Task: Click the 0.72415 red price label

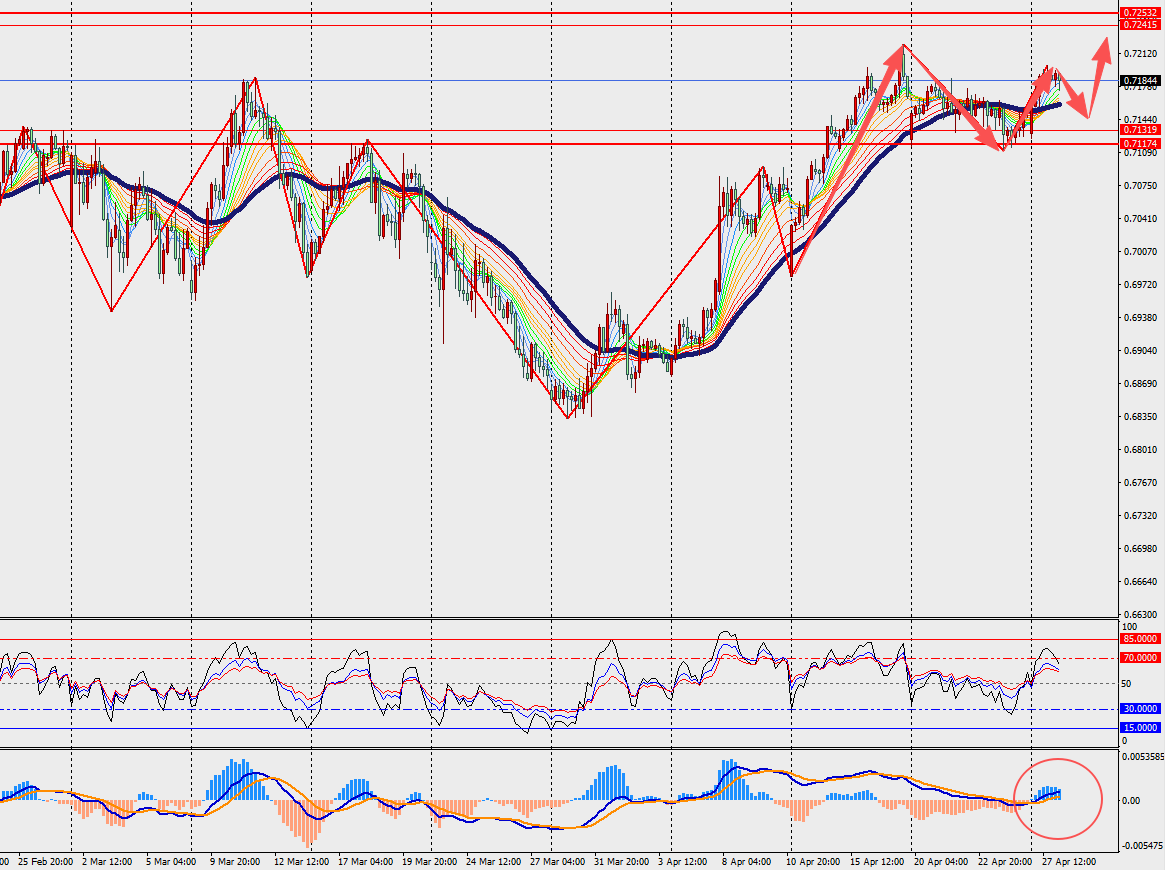Action: click(x=1140, y=25)
